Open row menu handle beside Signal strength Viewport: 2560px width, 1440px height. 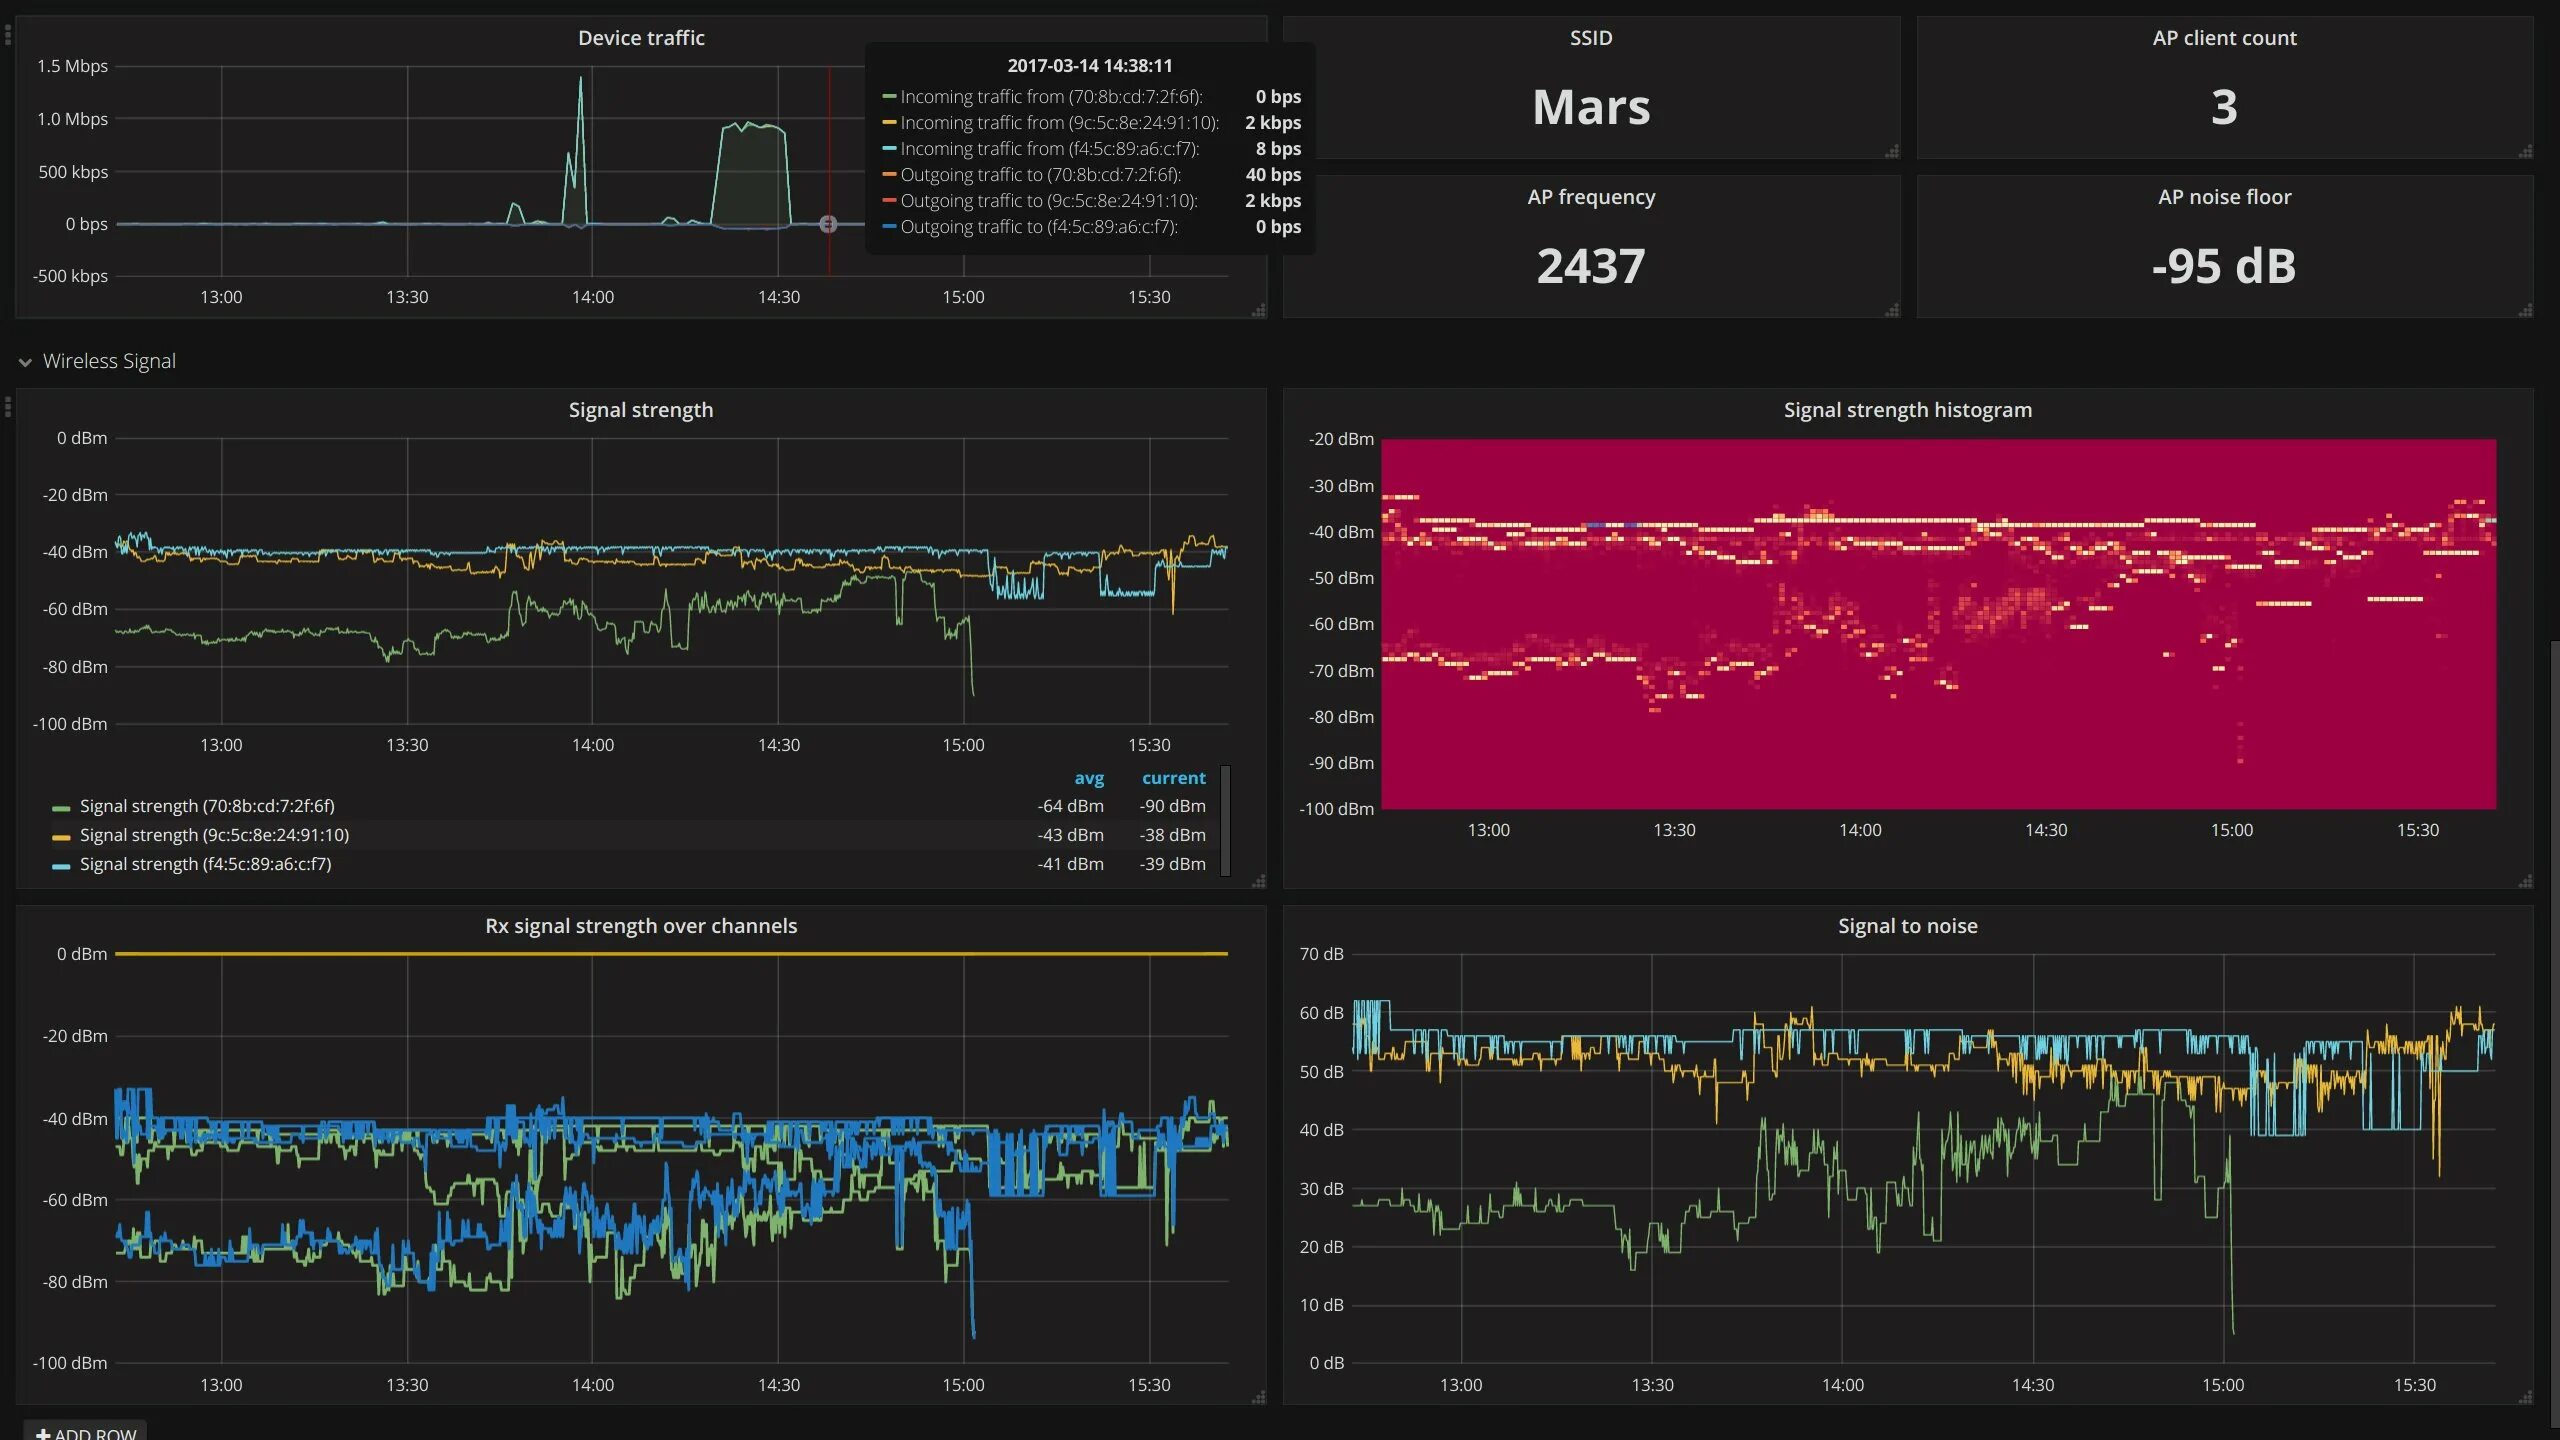click(8, 407)
